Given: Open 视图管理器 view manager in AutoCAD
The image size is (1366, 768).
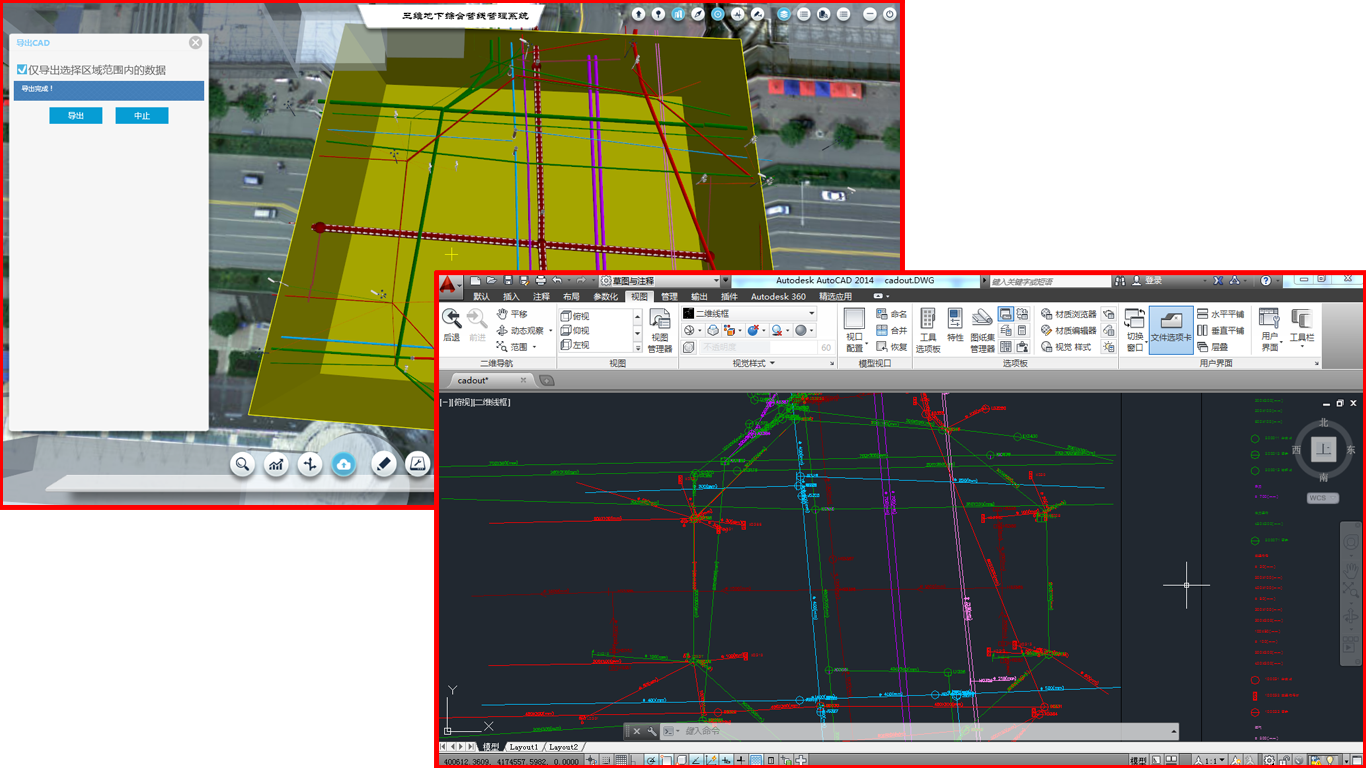Looking at the screenshot, I should point(660,331).
